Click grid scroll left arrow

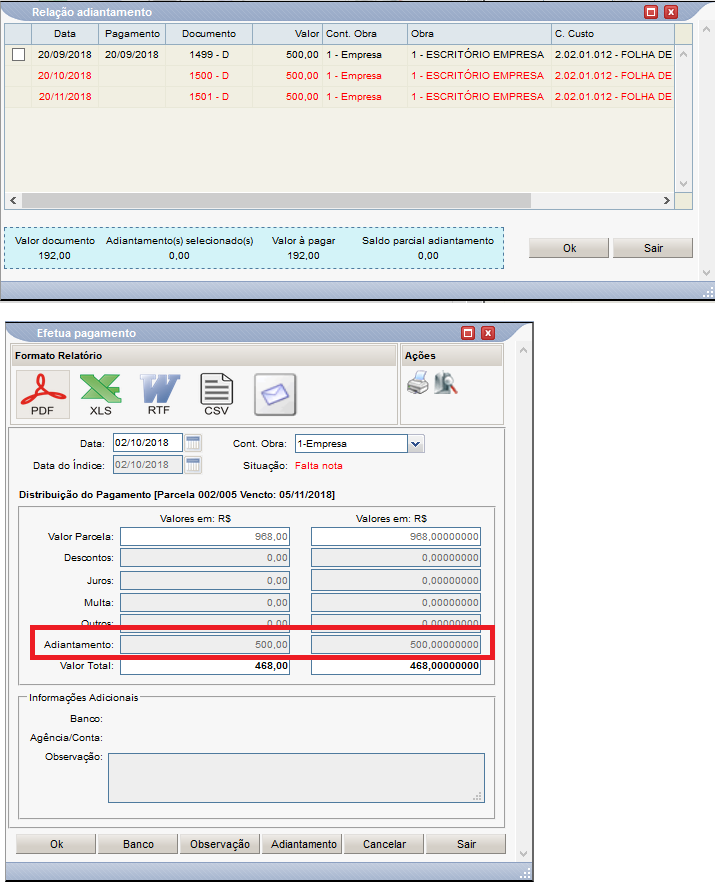tap(13, 200)
